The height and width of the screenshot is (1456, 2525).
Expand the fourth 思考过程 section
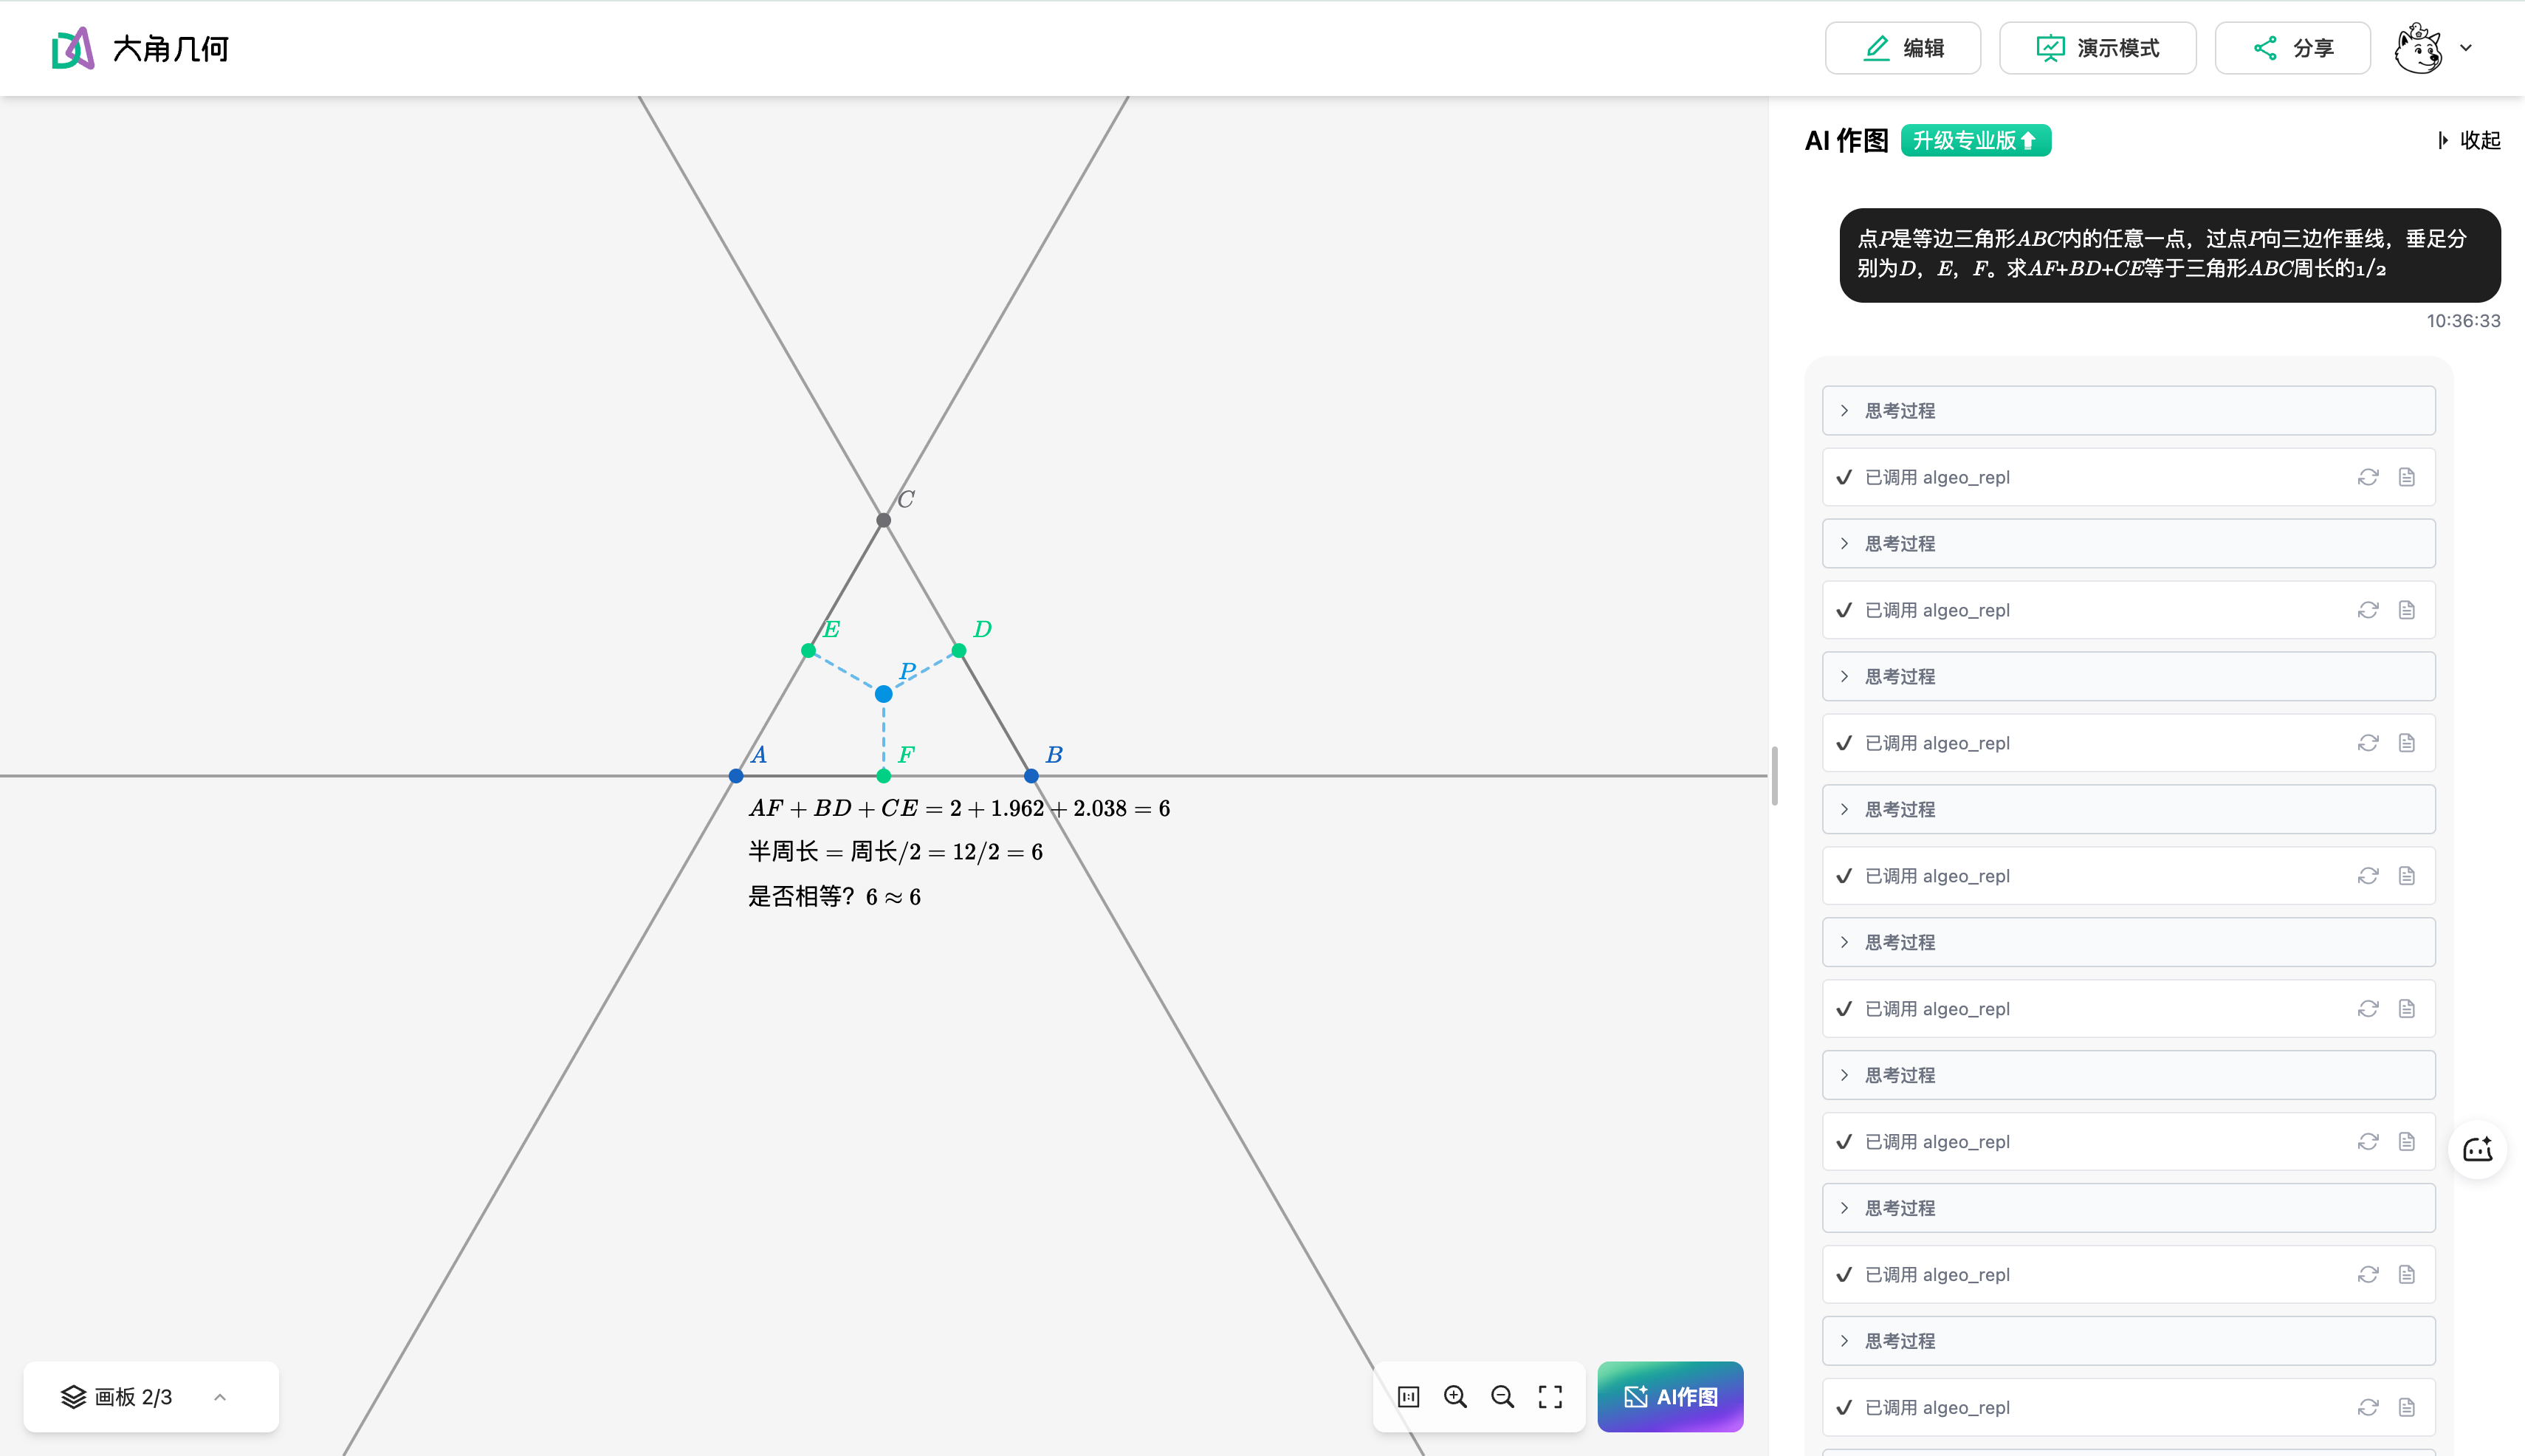[2128, 810]
